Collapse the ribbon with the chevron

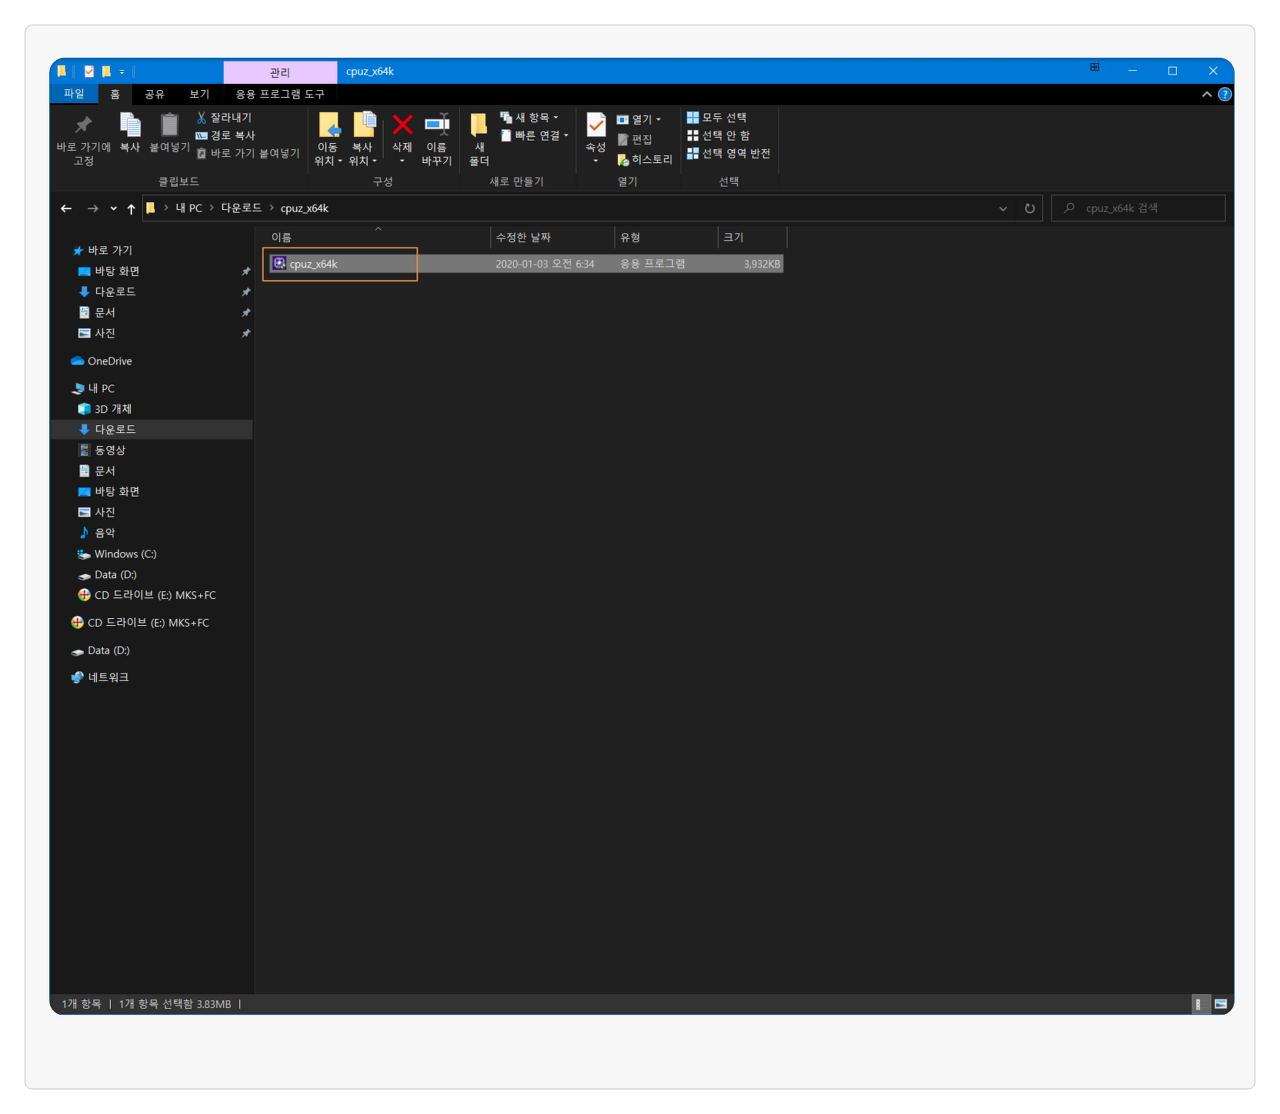(x=1207, y=94)
